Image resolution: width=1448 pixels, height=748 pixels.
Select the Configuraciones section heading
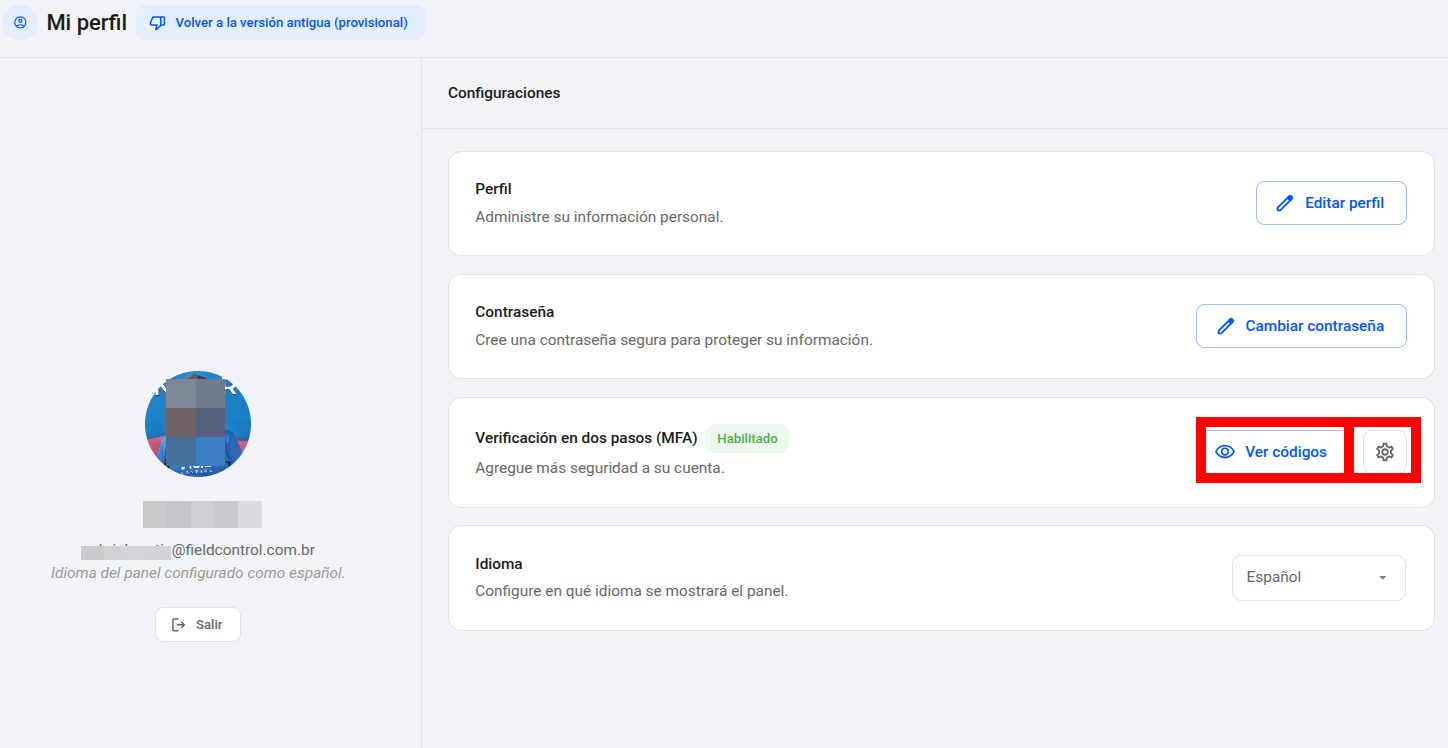(504, 93)
